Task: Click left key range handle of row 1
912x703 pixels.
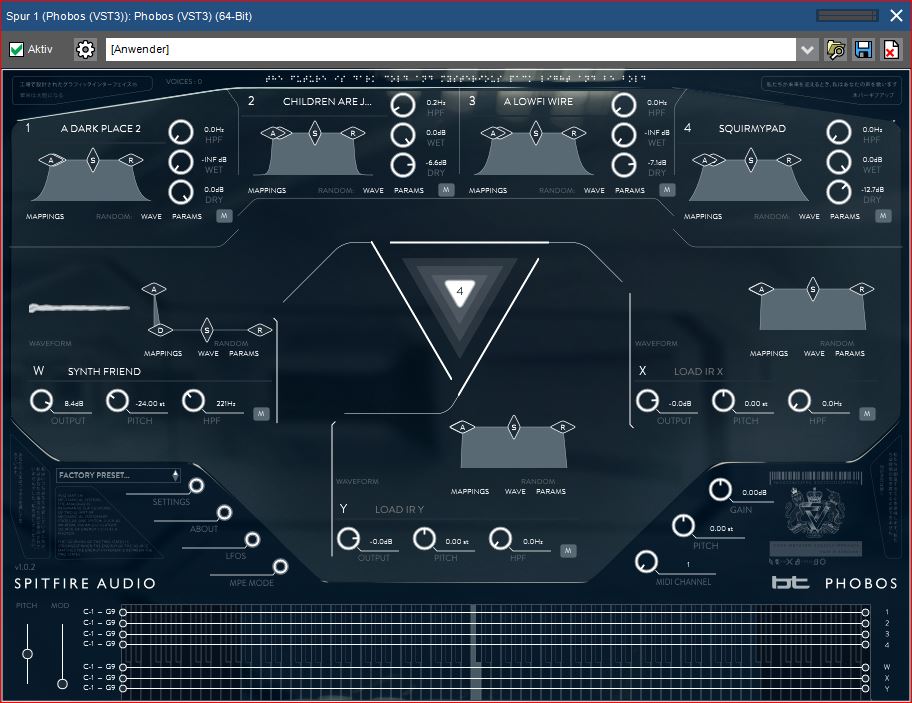Action: tap(123, 612)
